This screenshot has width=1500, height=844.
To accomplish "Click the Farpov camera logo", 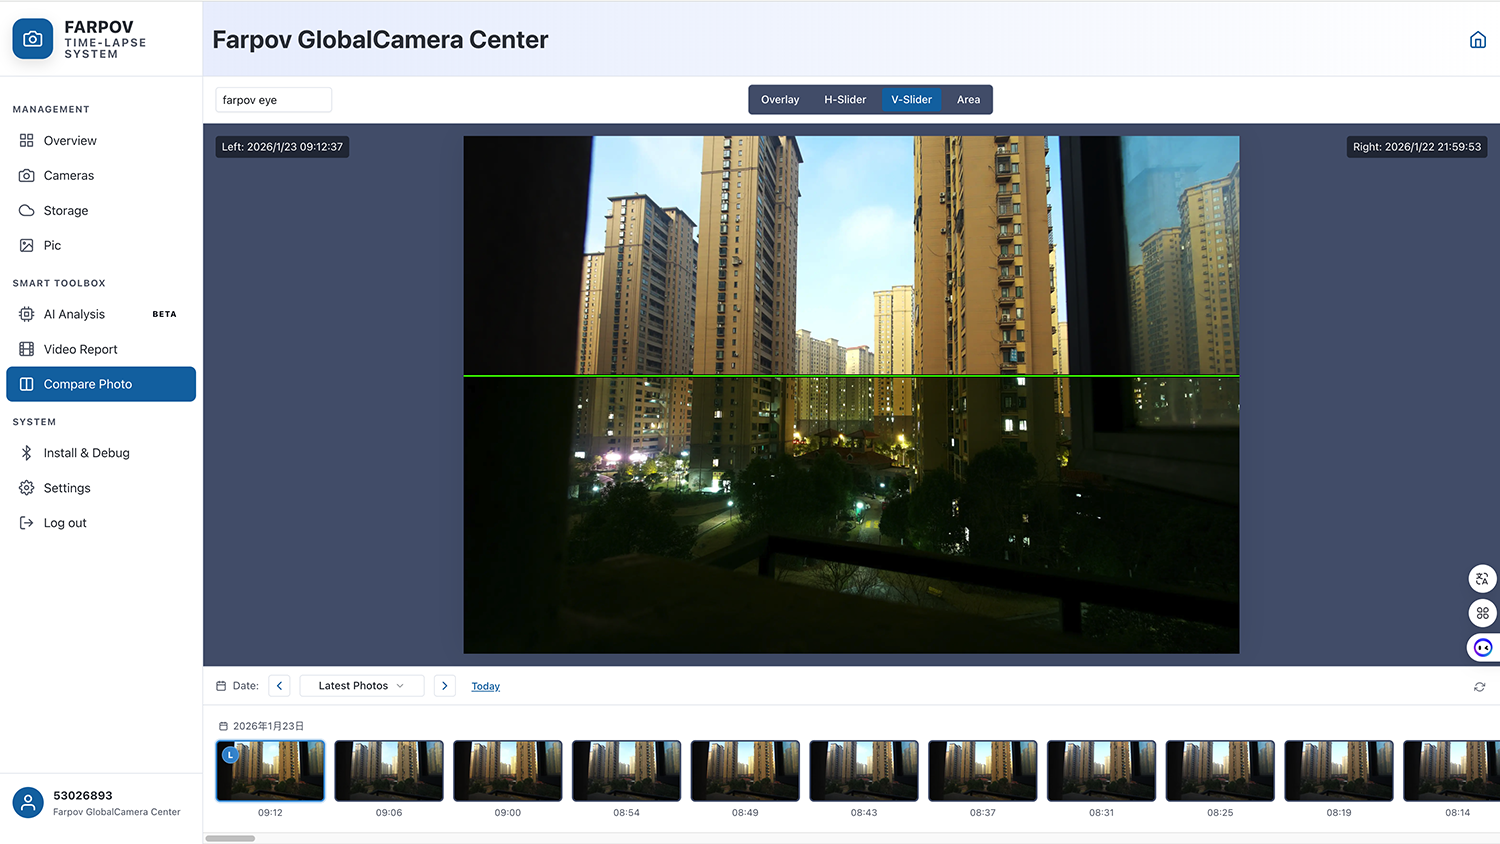I will pos(33,39).
